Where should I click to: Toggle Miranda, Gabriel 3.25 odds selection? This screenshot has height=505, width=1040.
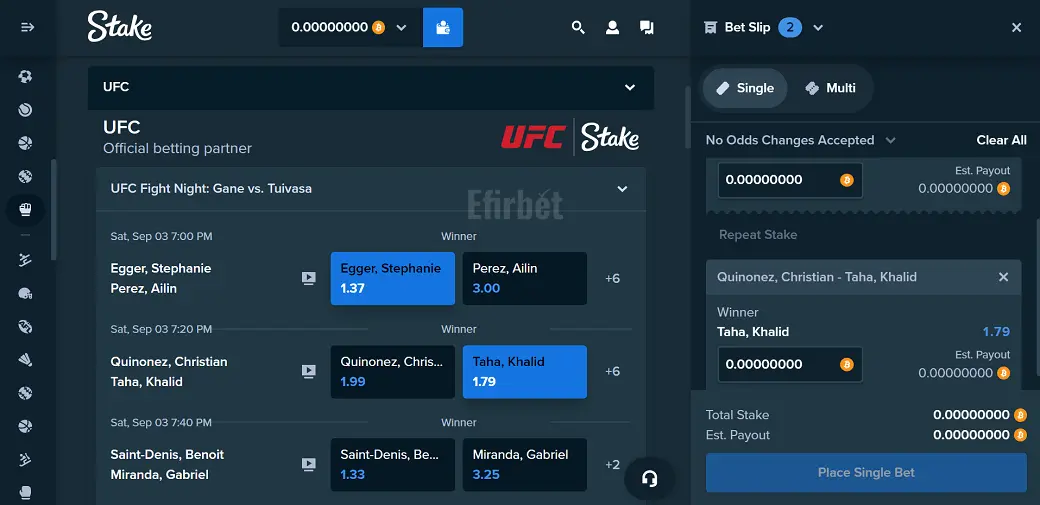(525, 465)
